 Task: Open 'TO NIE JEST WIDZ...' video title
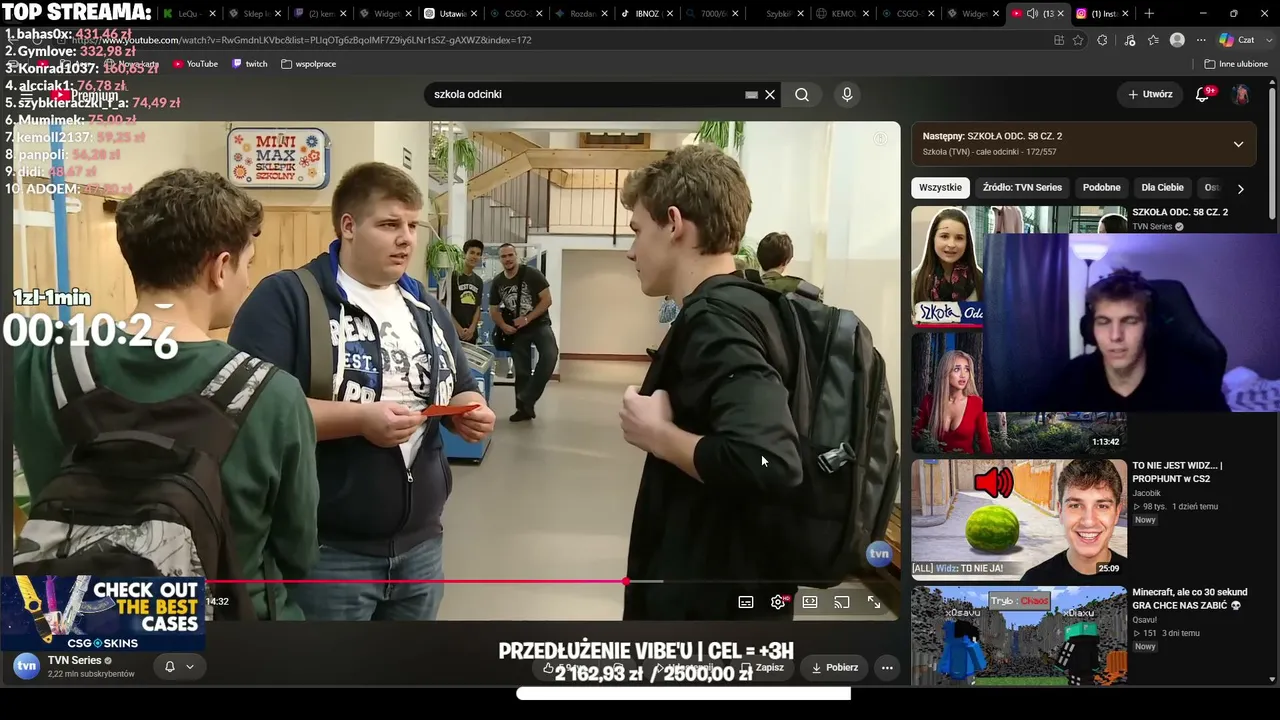tap(1177, 472)
